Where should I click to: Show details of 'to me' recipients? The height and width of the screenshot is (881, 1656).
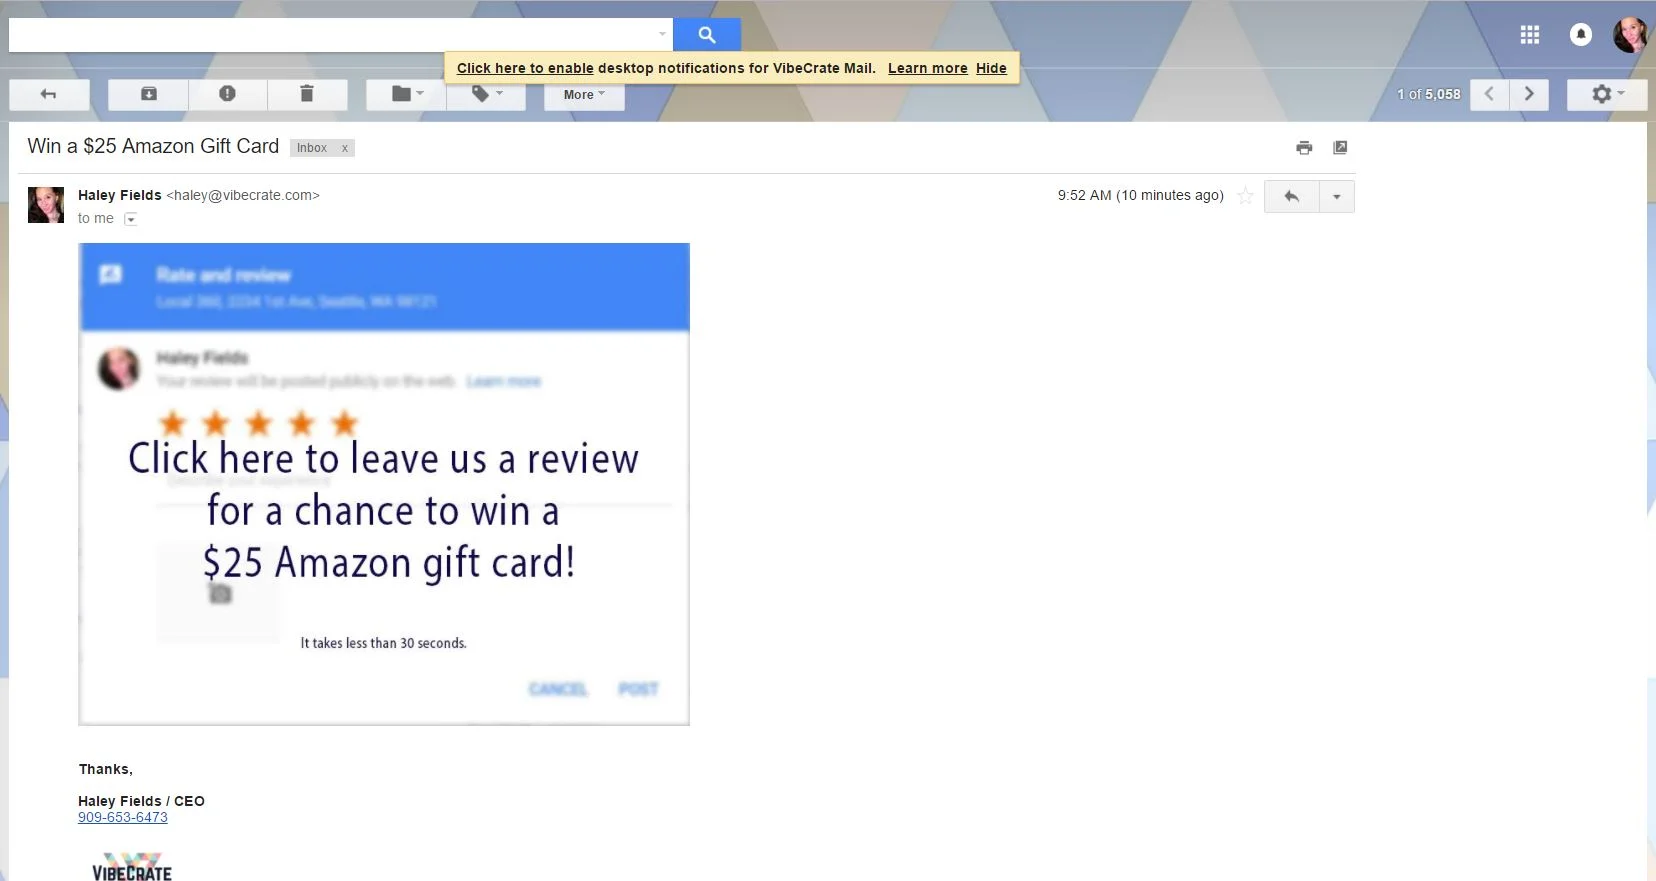coord(130,219)
